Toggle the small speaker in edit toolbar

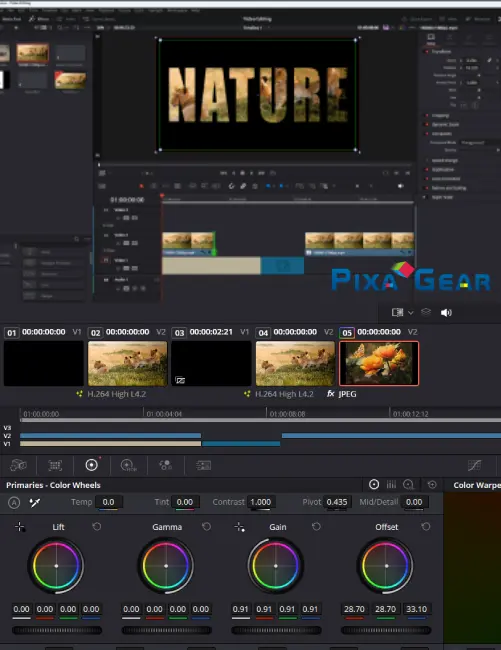tap(400, 186)
